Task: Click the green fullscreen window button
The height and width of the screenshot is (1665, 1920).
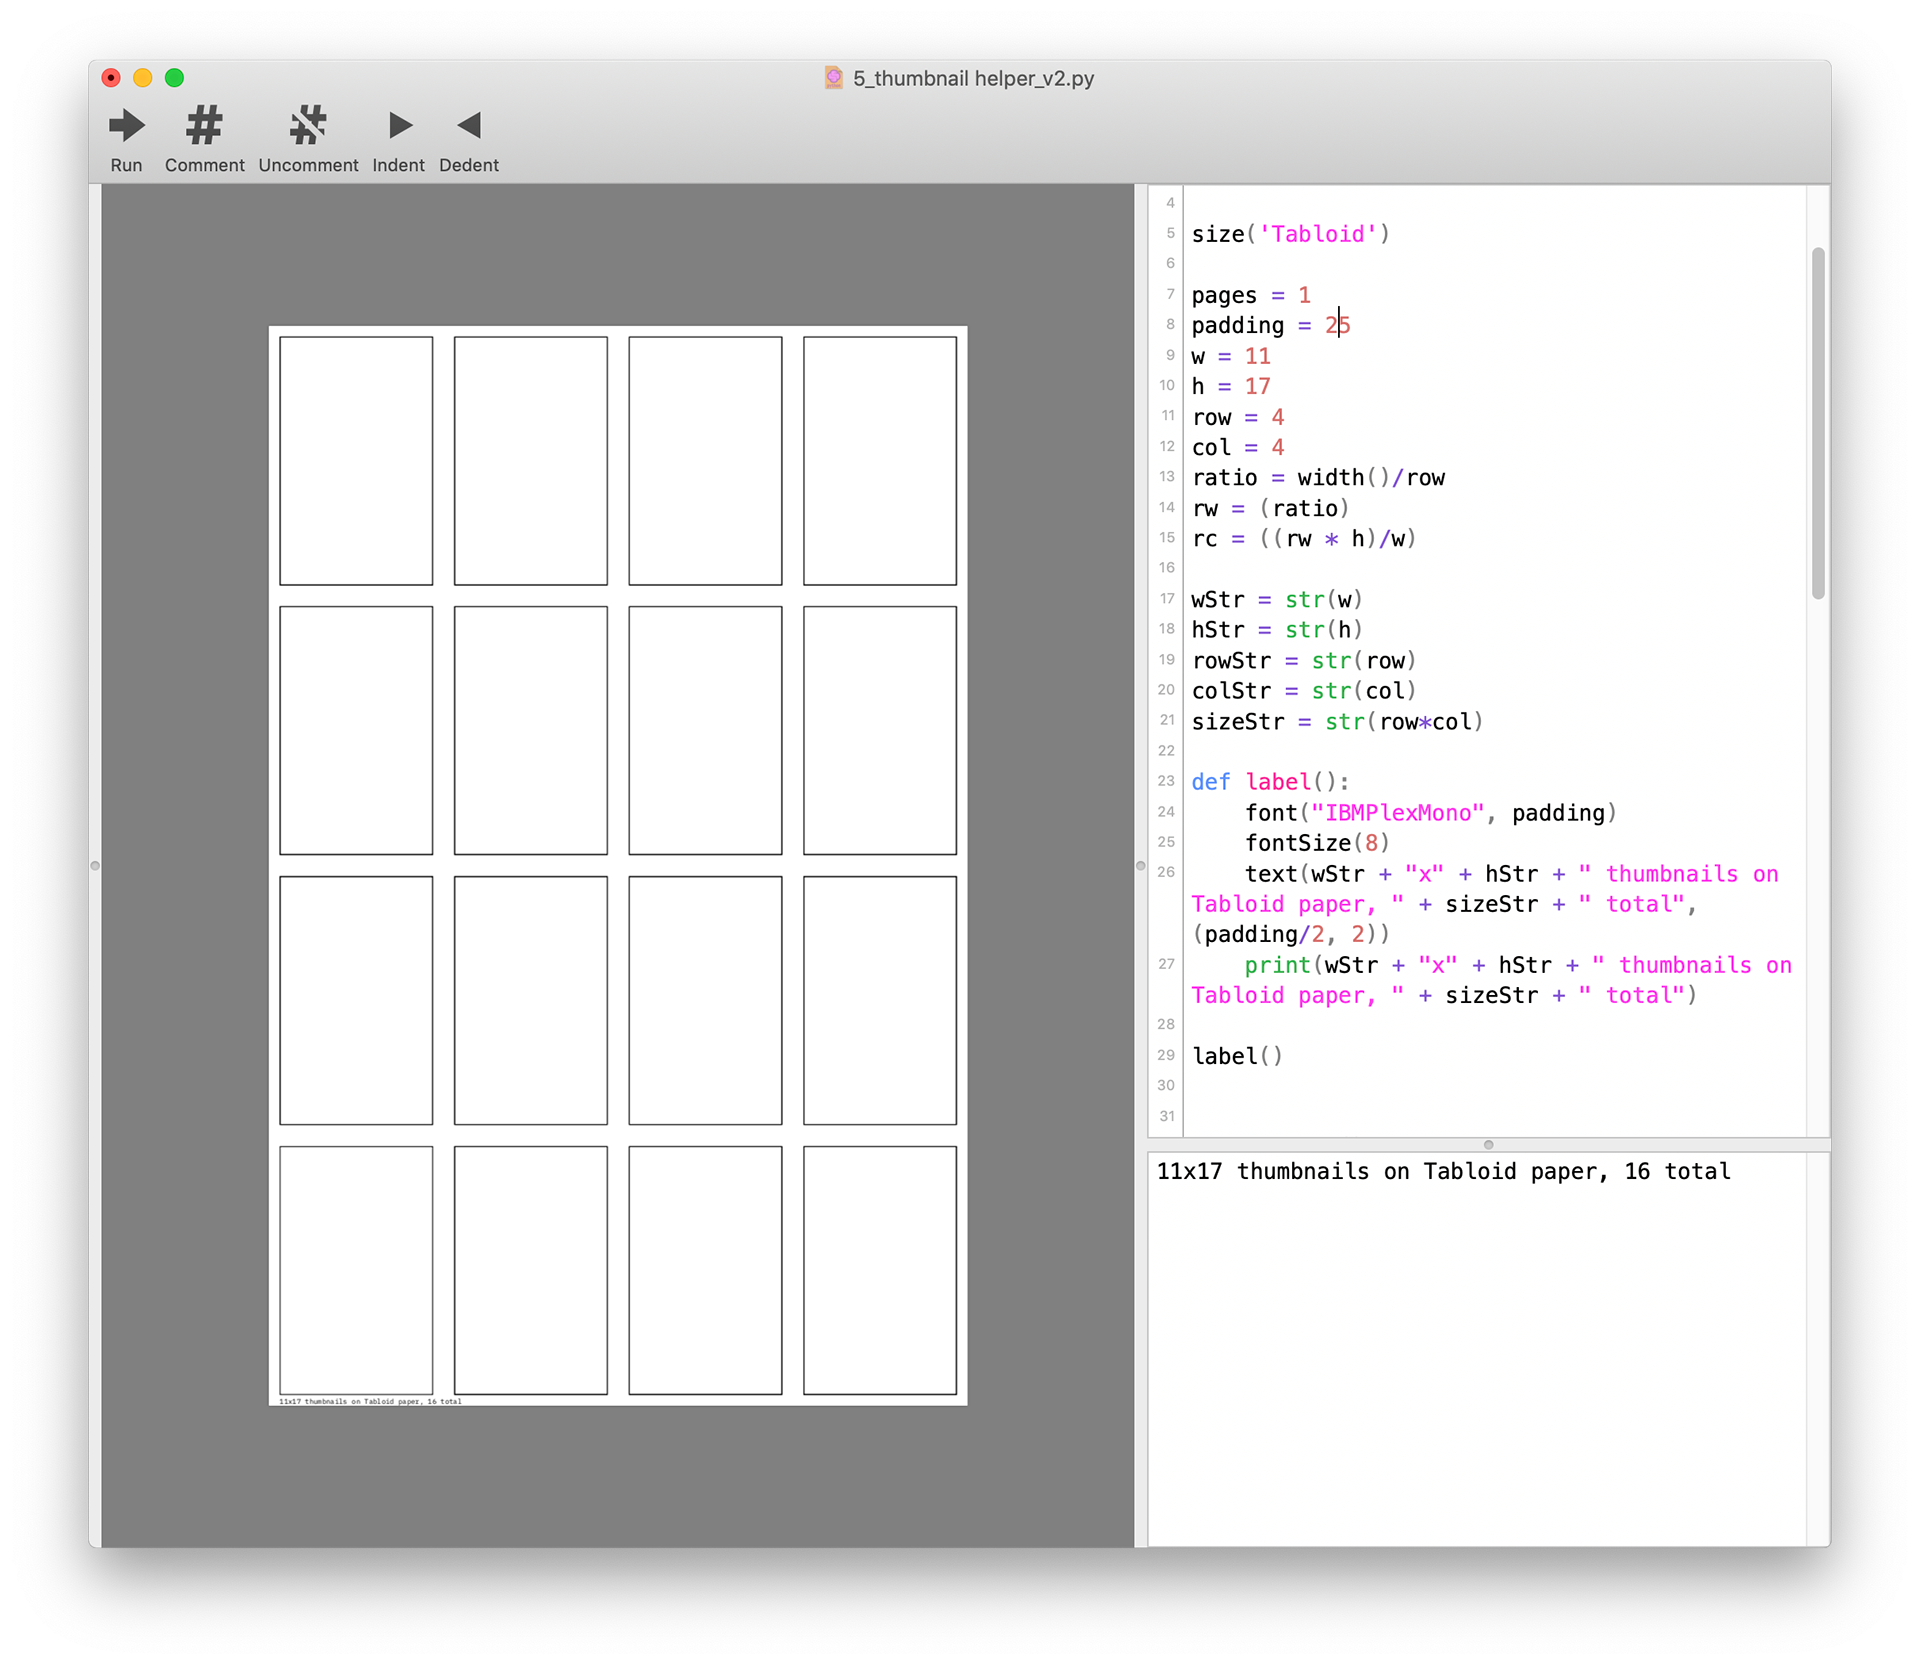Action: pyautogui.click(x=174, y=78)
